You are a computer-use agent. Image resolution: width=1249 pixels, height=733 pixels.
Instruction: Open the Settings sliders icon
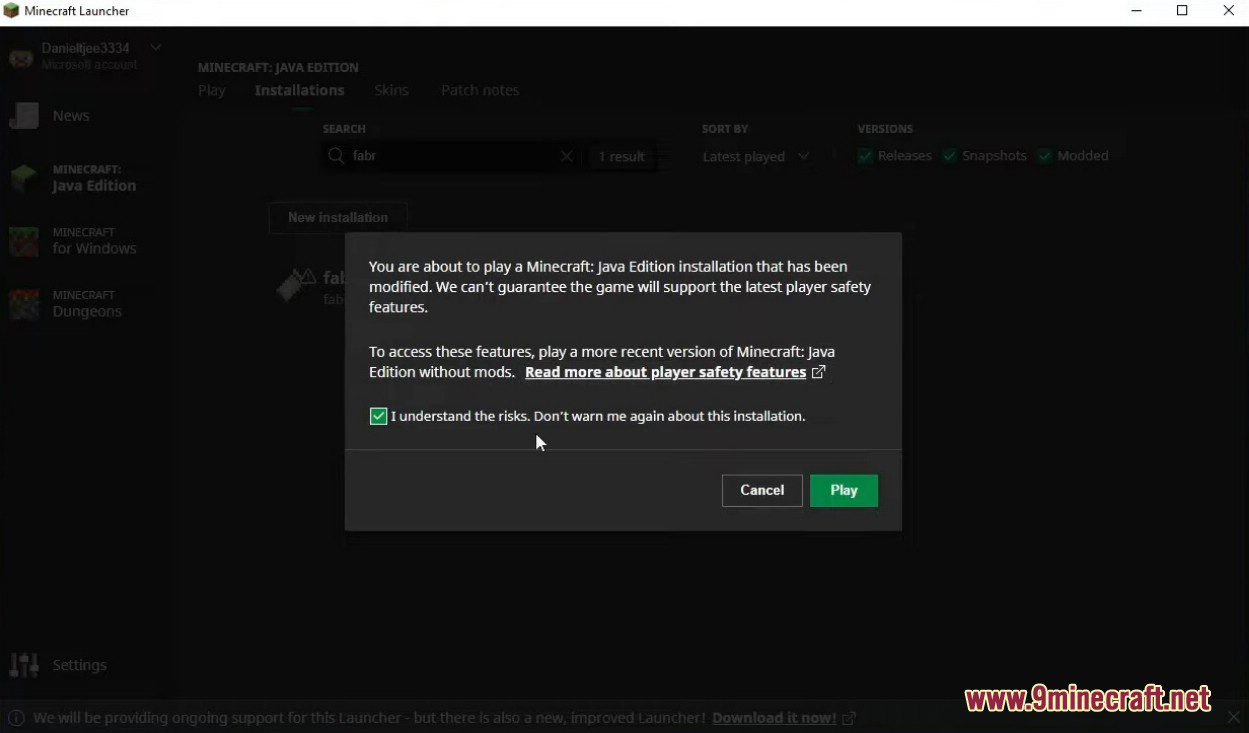[x=24, y=665]
